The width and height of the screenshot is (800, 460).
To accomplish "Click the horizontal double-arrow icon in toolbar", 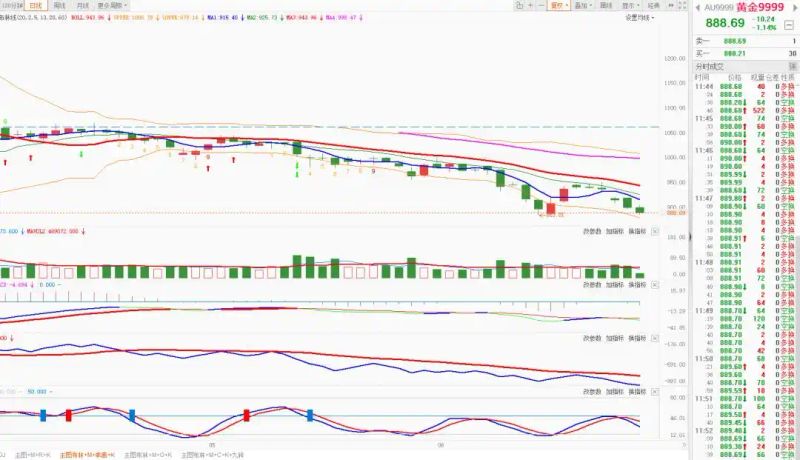I will (671, 6).
